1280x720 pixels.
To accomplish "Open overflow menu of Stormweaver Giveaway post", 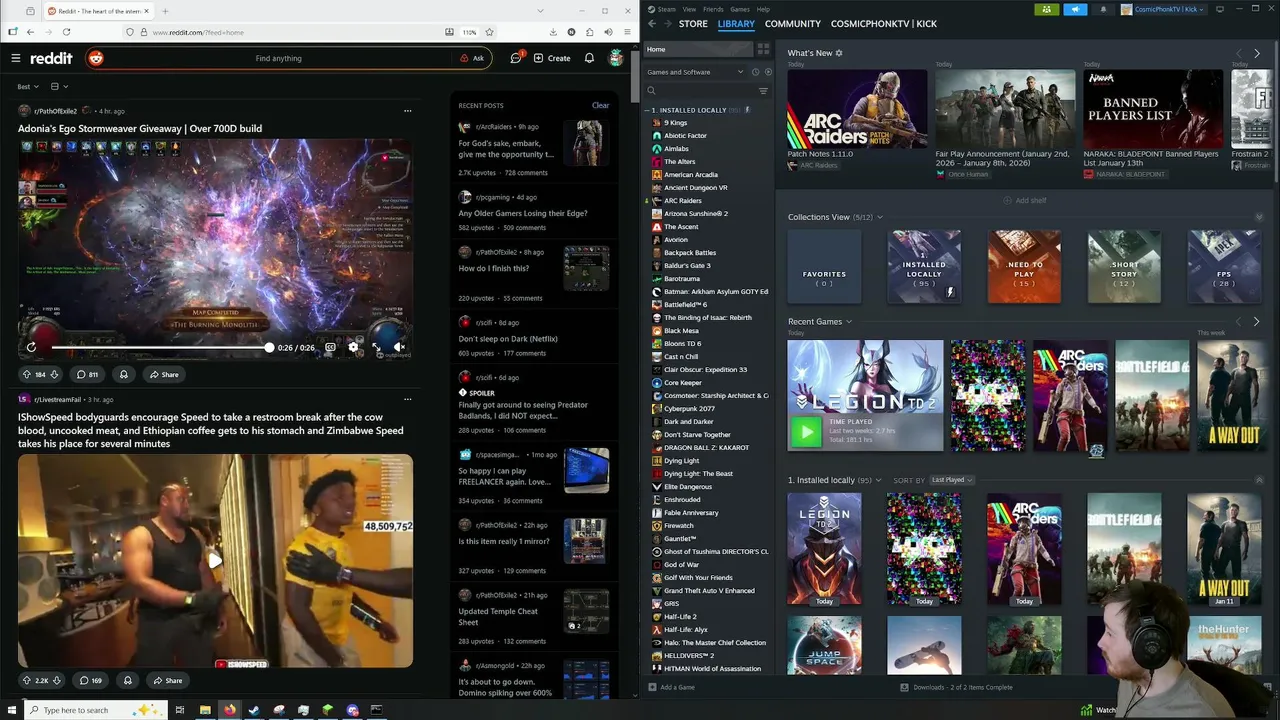I will [407, 111].
